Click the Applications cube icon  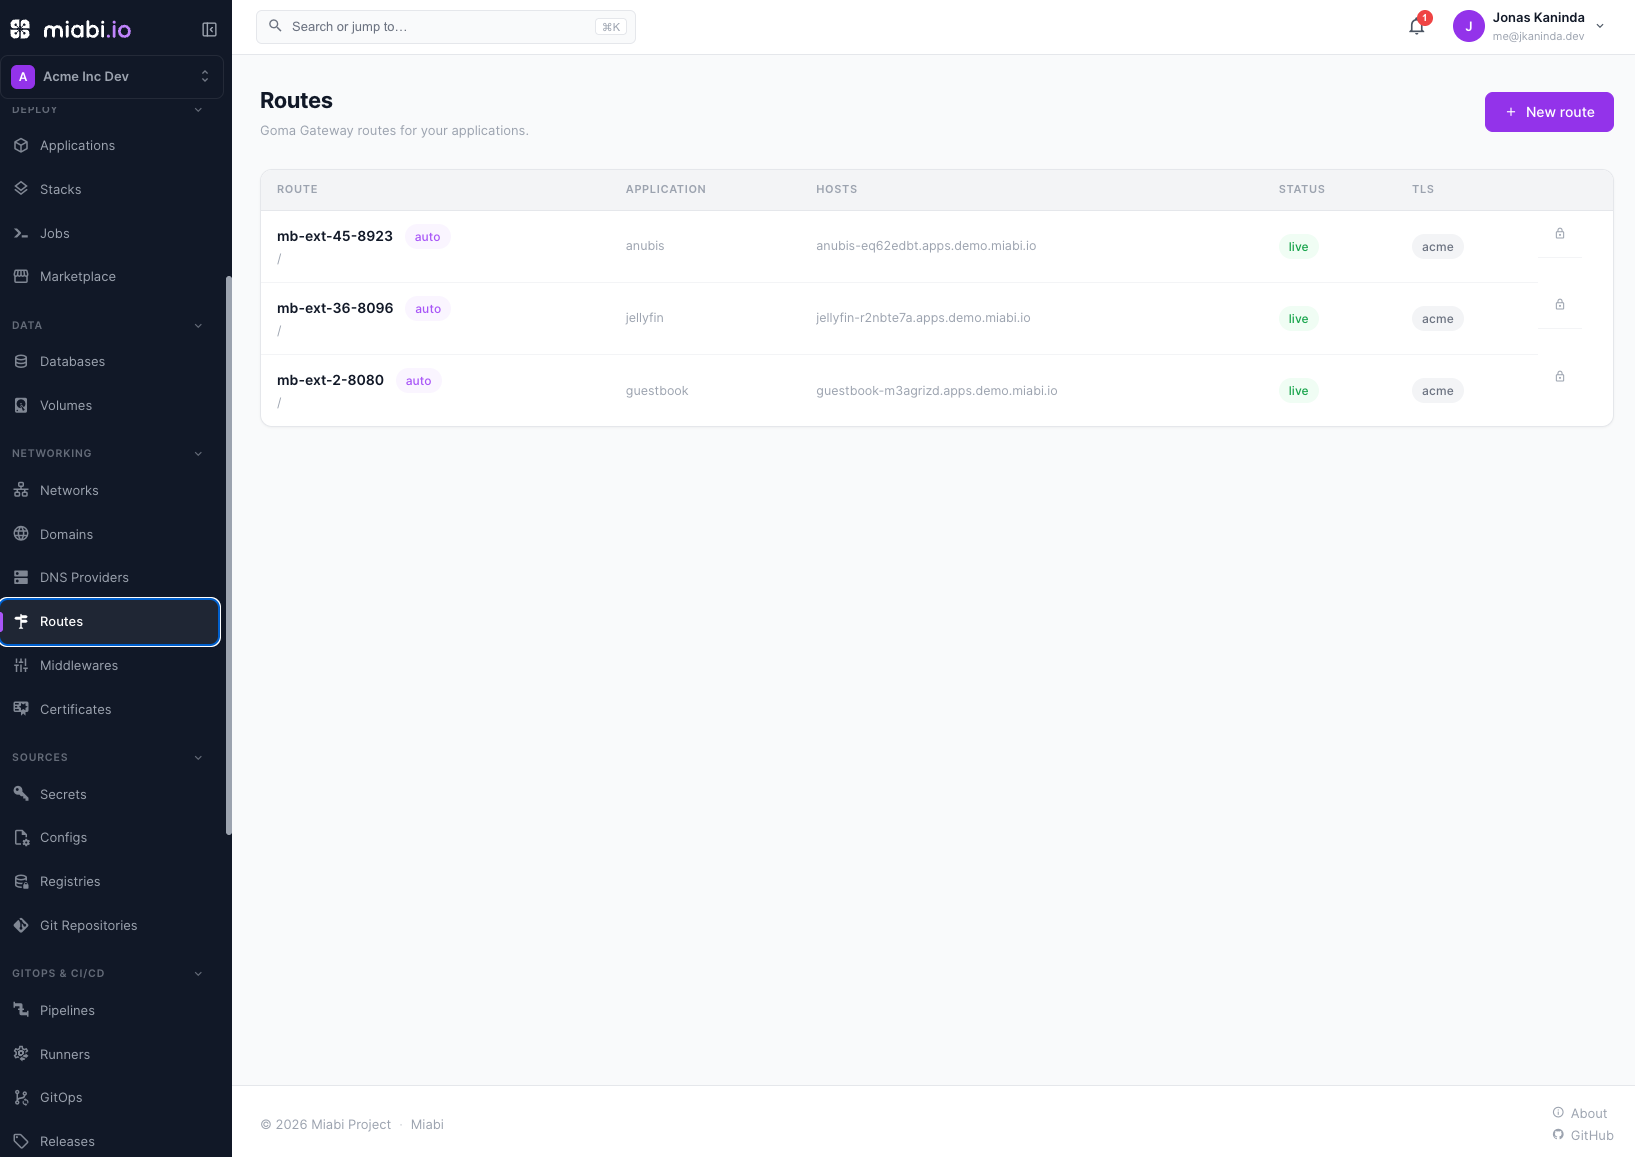coord(21,145)
